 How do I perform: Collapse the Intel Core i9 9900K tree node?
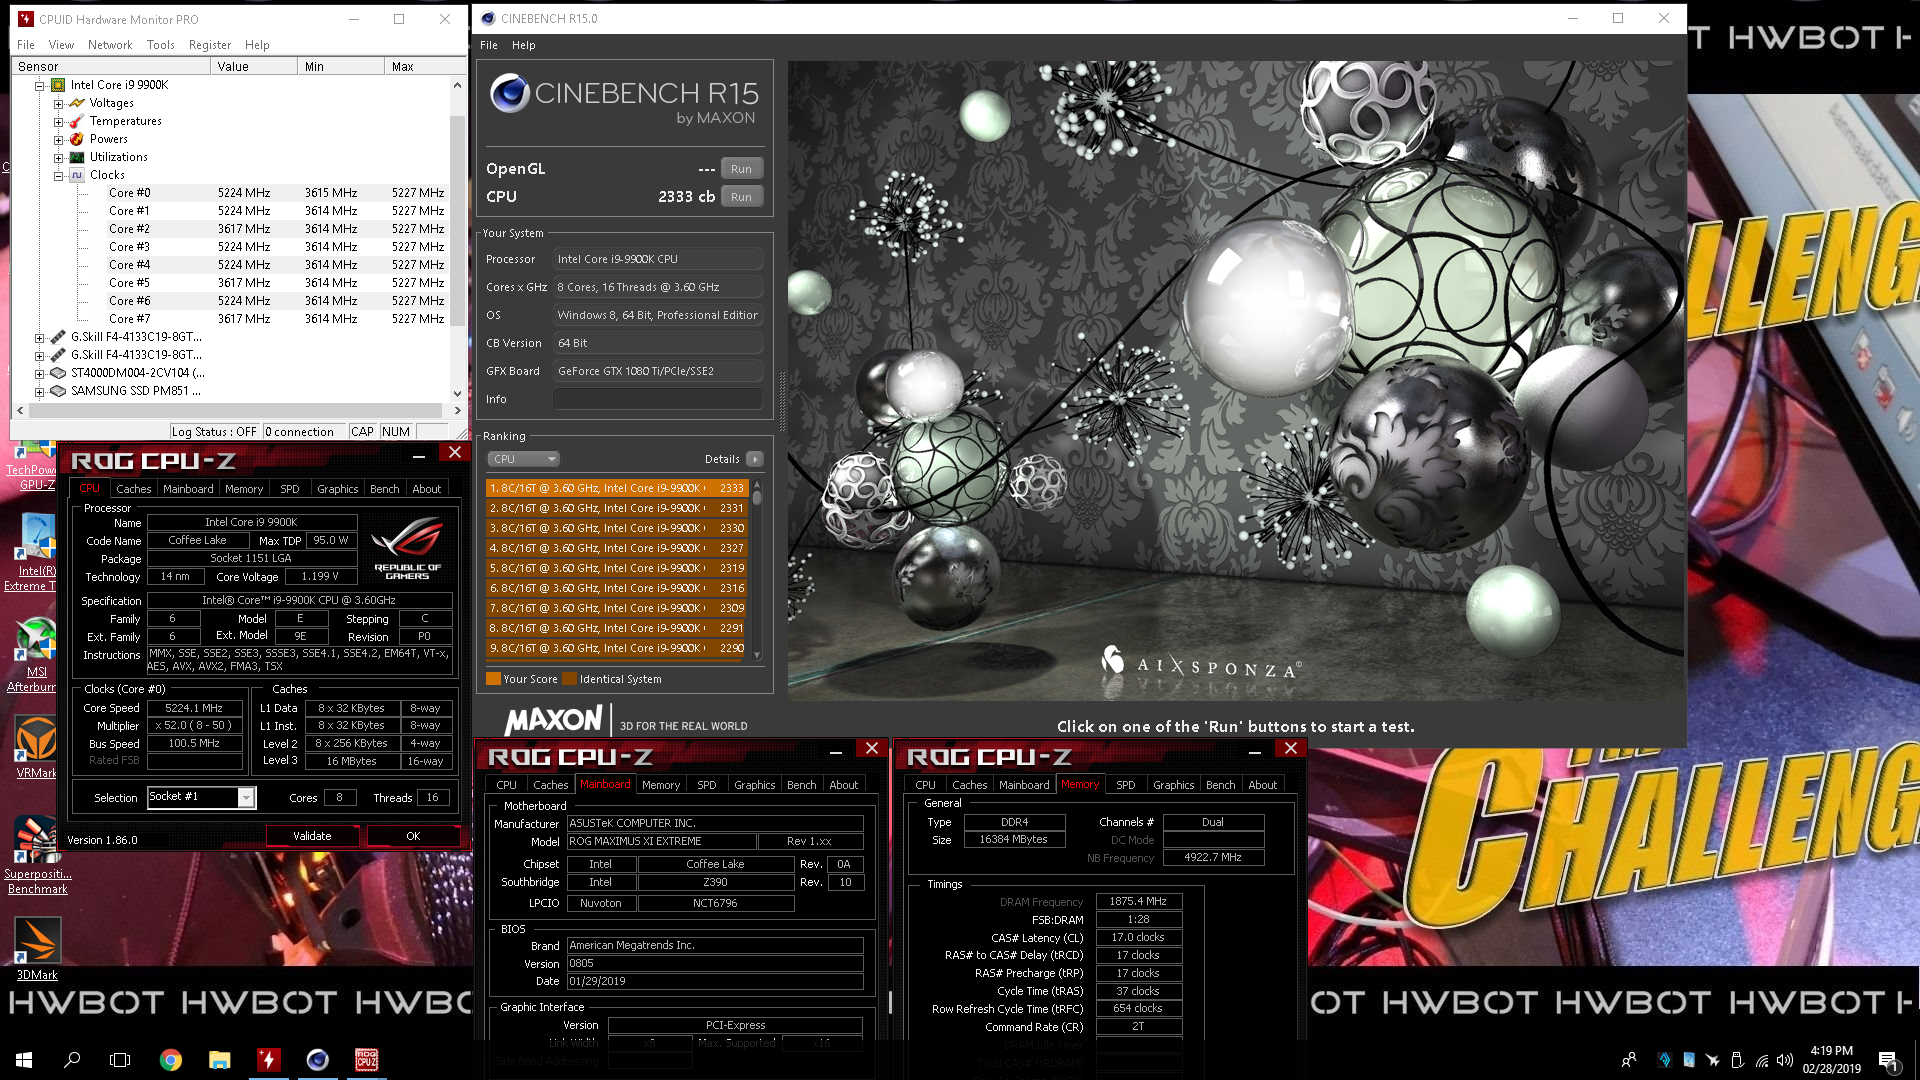point(39,85)
